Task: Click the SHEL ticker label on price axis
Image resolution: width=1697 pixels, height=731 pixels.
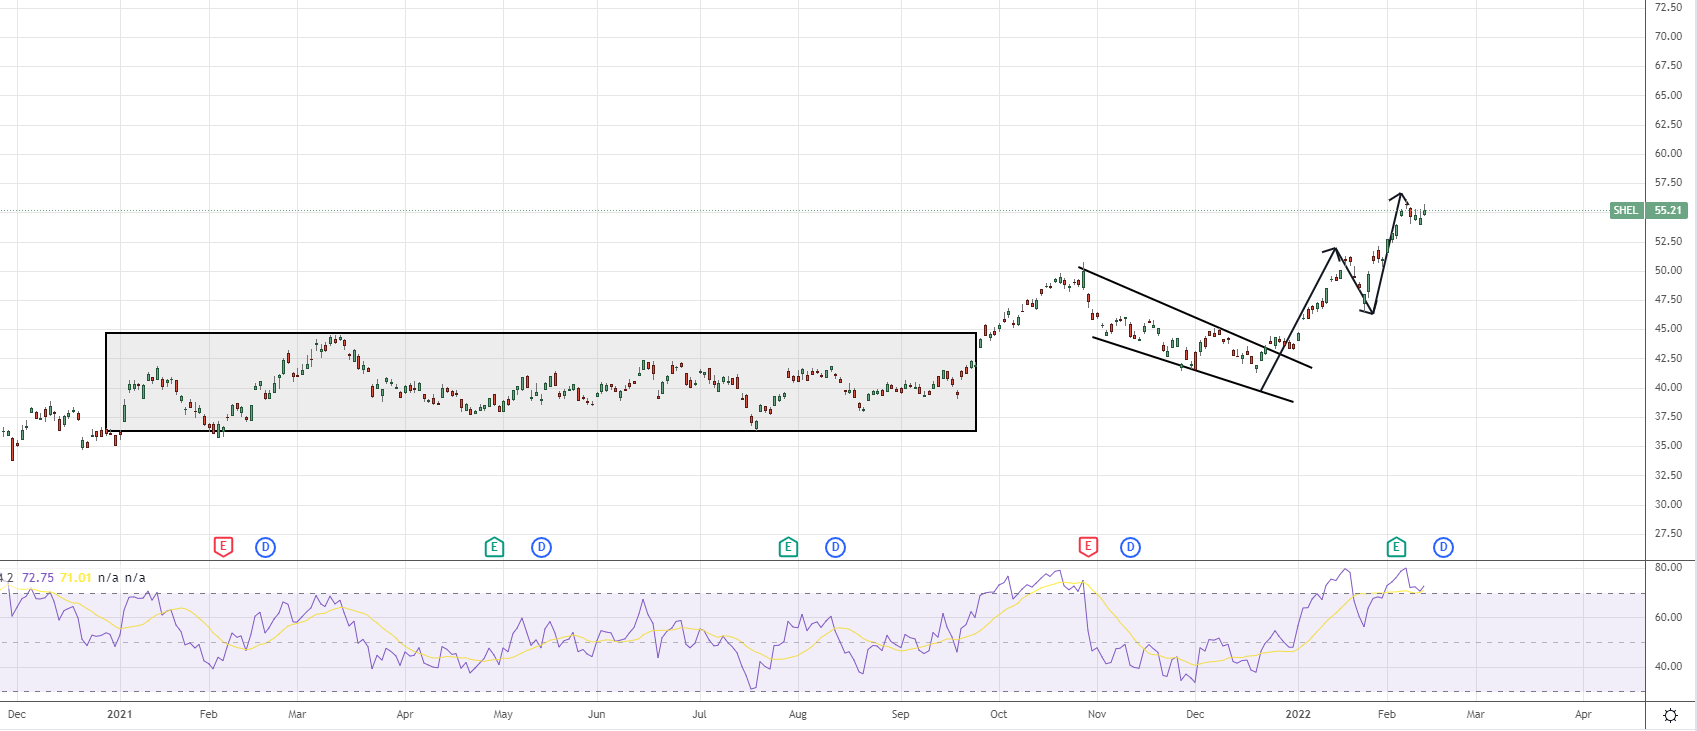Action: click(x=1626, y=211)
